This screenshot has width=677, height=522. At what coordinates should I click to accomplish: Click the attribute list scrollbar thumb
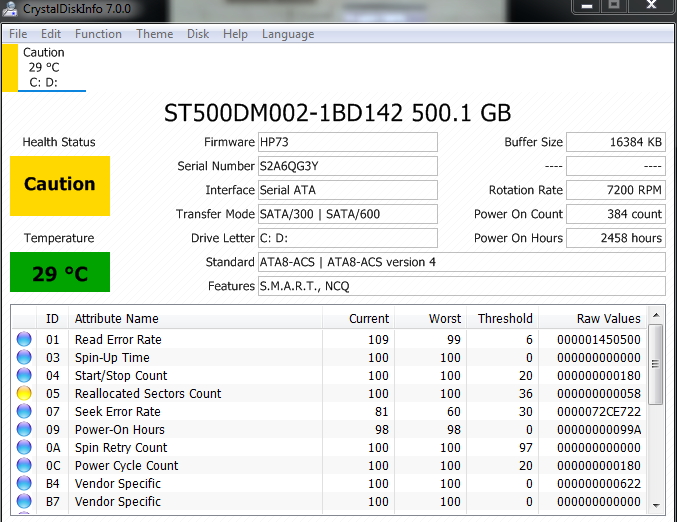tap(656, 364)
